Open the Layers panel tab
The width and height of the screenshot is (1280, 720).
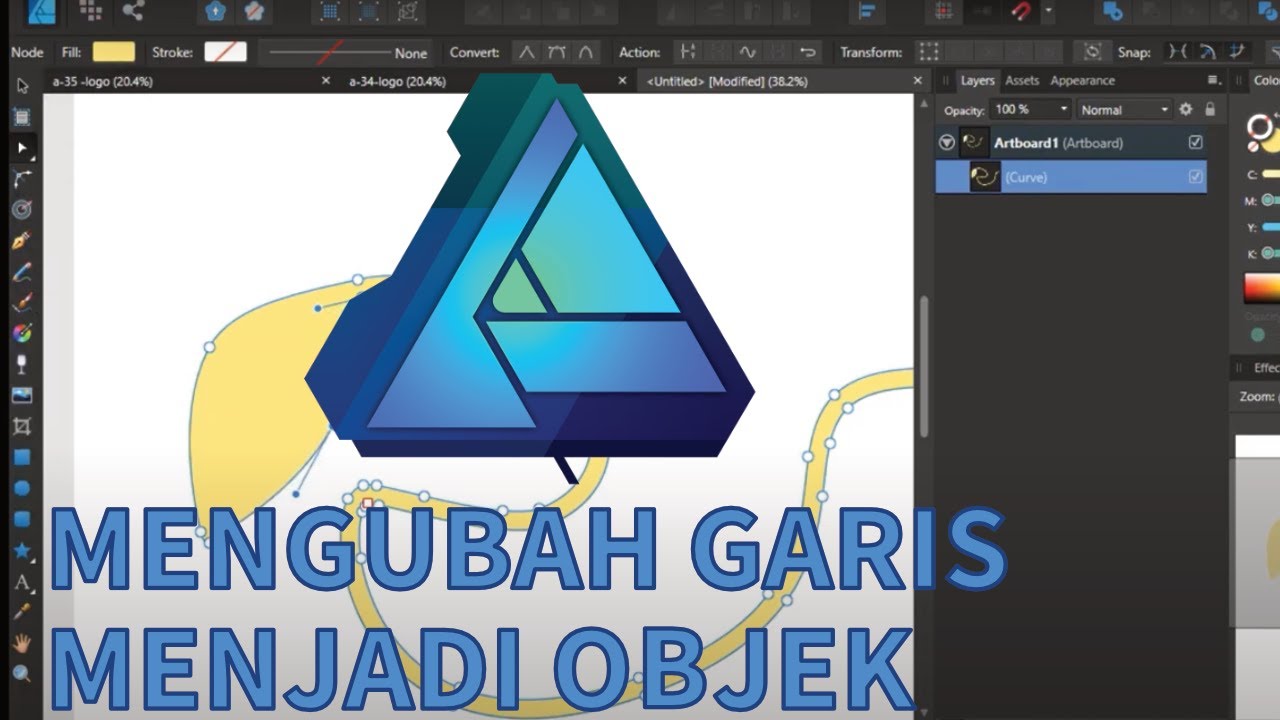(977, 81)
